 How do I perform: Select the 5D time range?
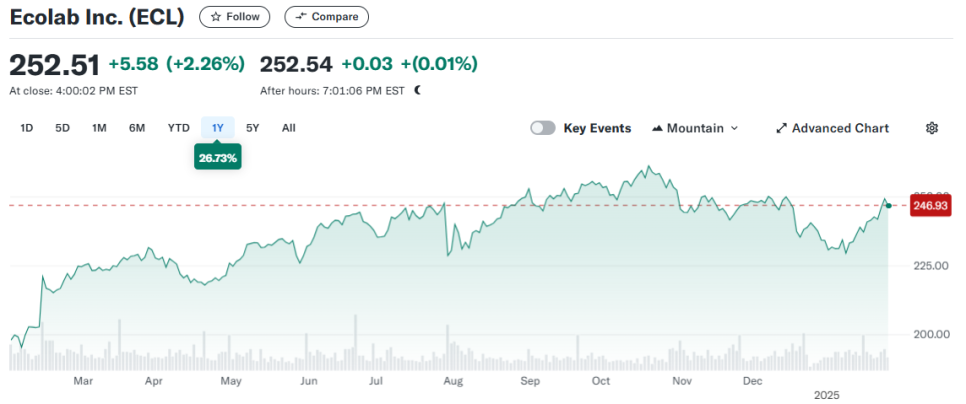[x=62, y=128]
